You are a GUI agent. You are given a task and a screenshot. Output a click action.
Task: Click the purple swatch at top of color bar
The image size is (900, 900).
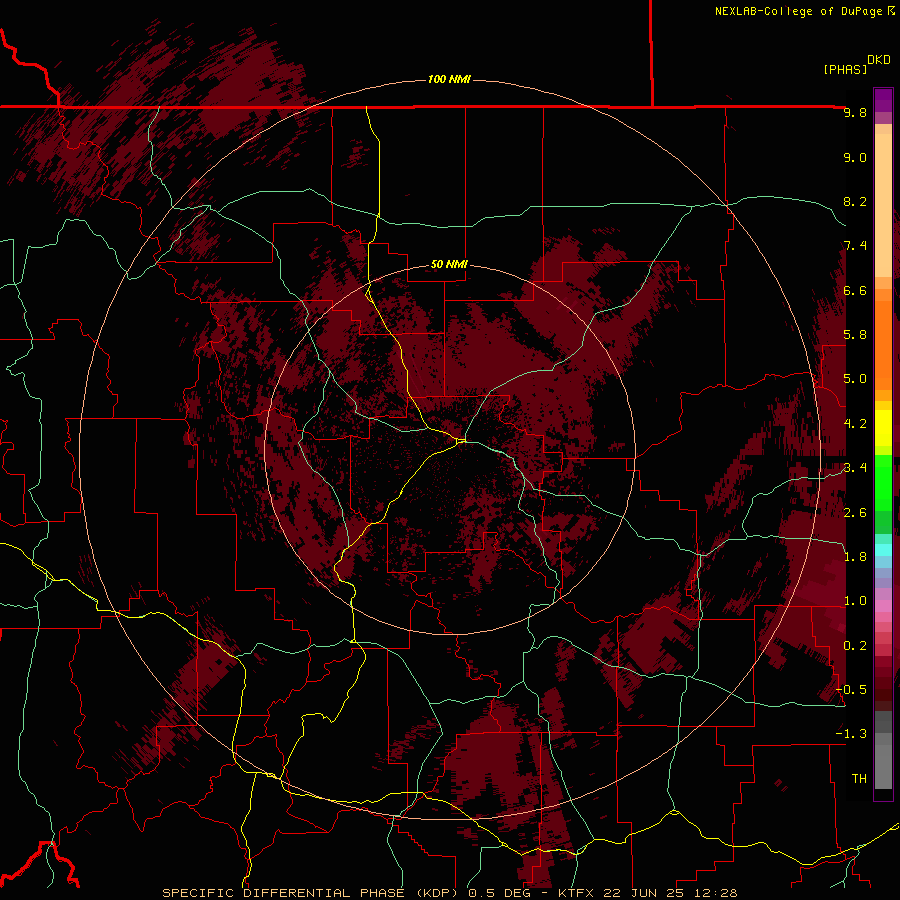pyautogui.click(x=883, y=100)
